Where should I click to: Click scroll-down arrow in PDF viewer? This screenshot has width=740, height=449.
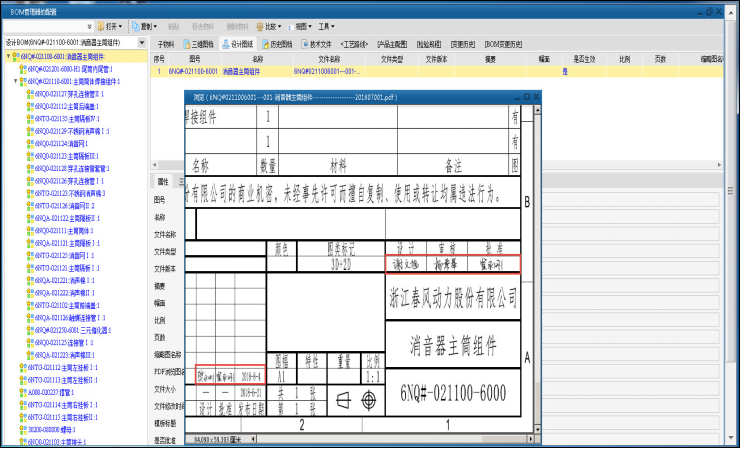(x=537, y=430)
